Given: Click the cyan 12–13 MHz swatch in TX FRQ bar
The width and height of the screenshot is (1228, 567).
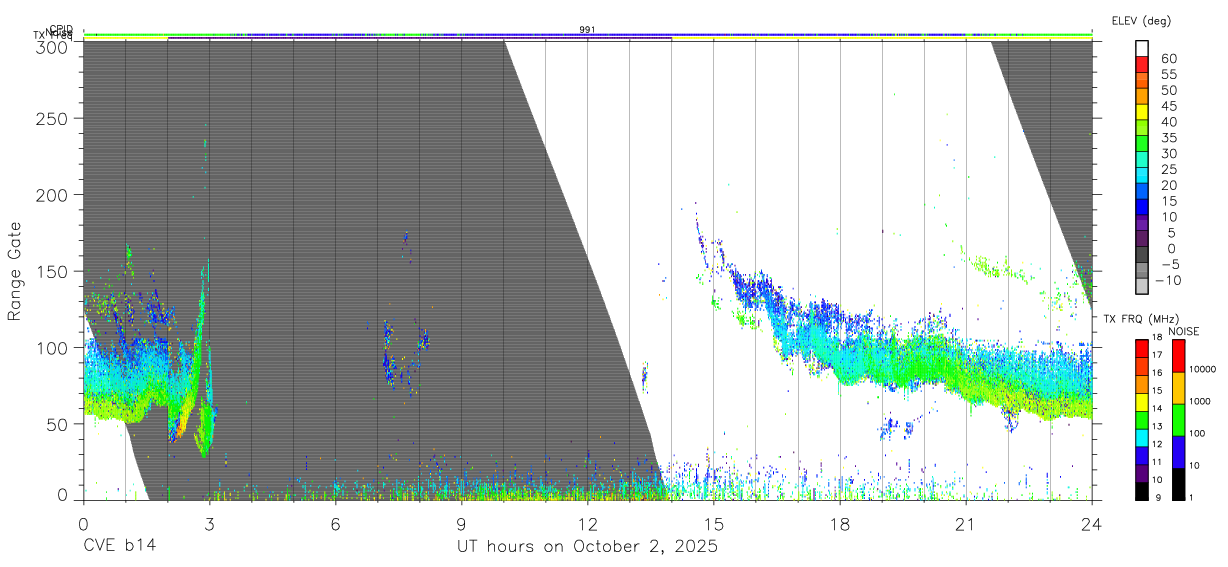Looking at the screenshot, I should click(1142, 436).
